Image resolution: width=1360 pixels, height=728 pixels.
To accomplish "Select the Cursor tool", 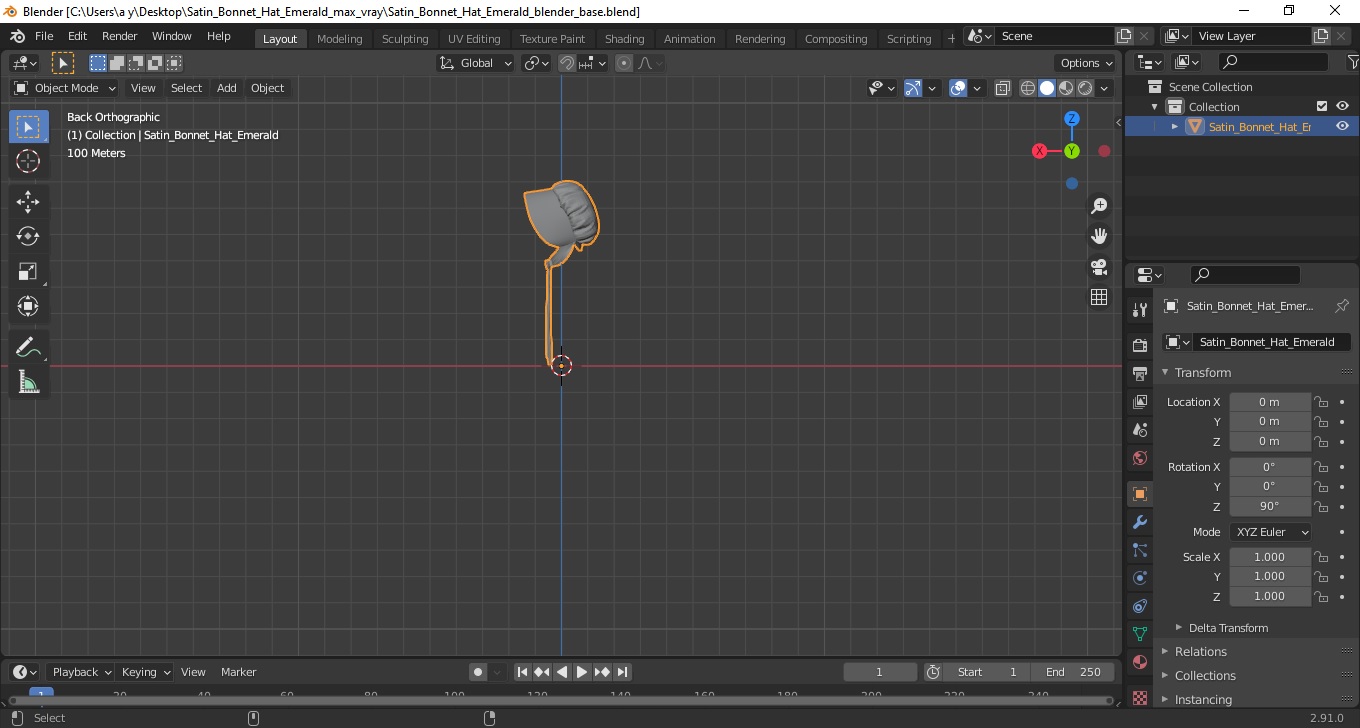I will pyautogui.click(x=28, y=161).
